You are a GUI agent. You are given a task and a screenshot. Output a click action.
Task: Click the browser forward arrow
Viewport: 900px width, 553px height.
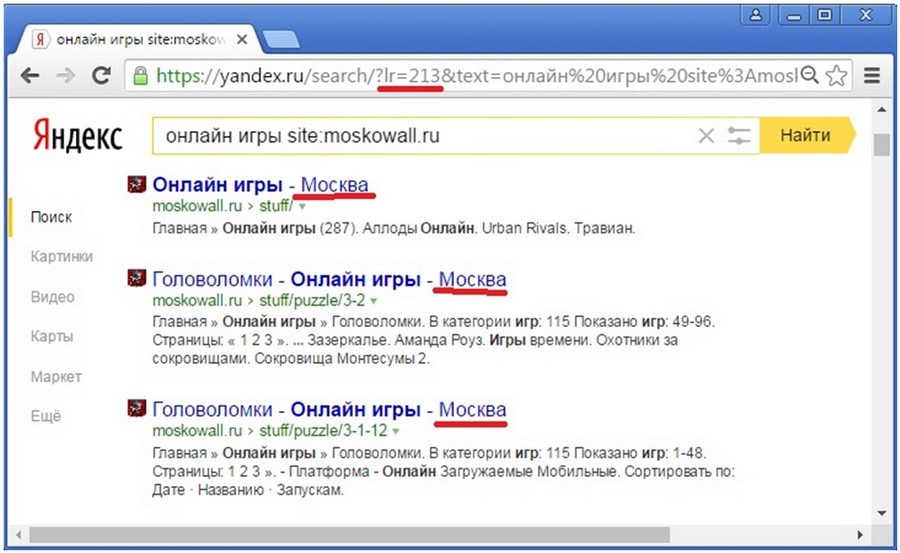coord(65,75)
